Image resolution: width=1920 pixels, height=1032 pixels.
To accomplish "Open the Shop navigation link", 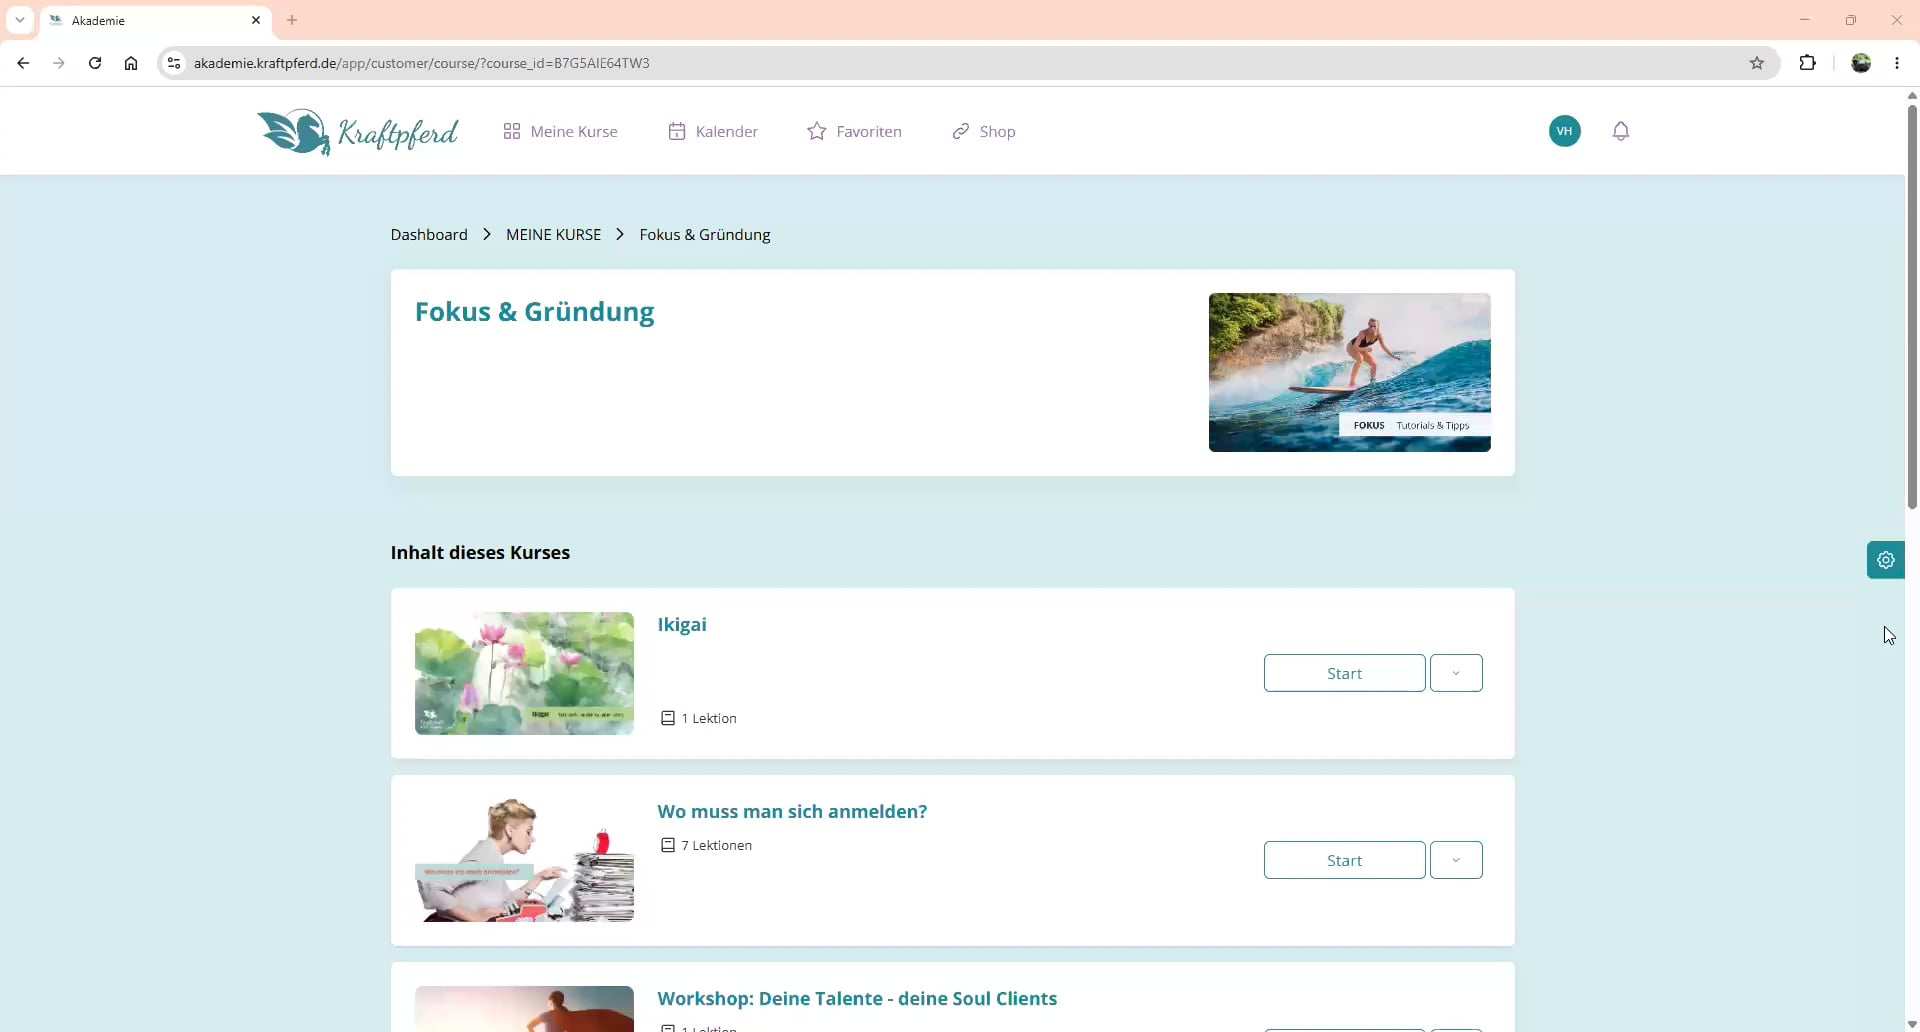I will tap(983, 131).
